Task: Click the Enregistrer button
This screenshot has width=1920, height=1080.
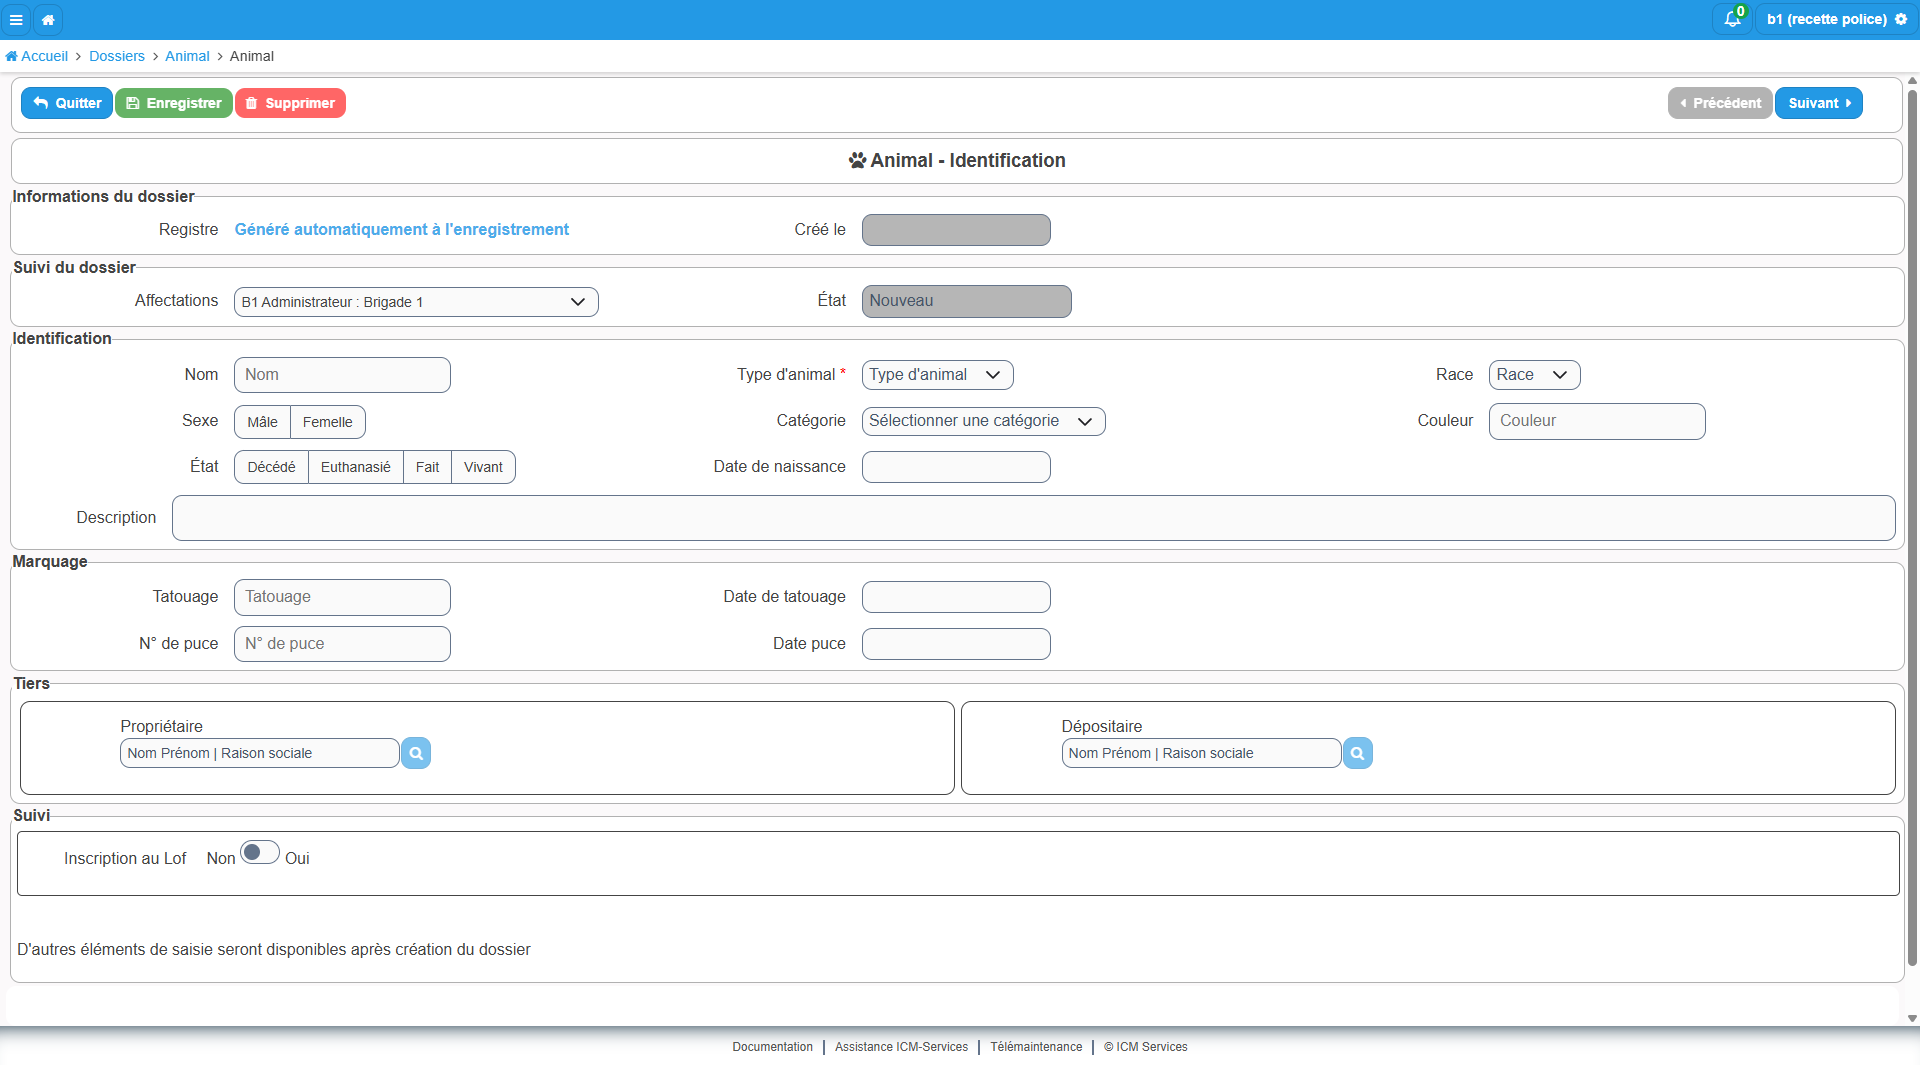Action: (x=174, y=103)
